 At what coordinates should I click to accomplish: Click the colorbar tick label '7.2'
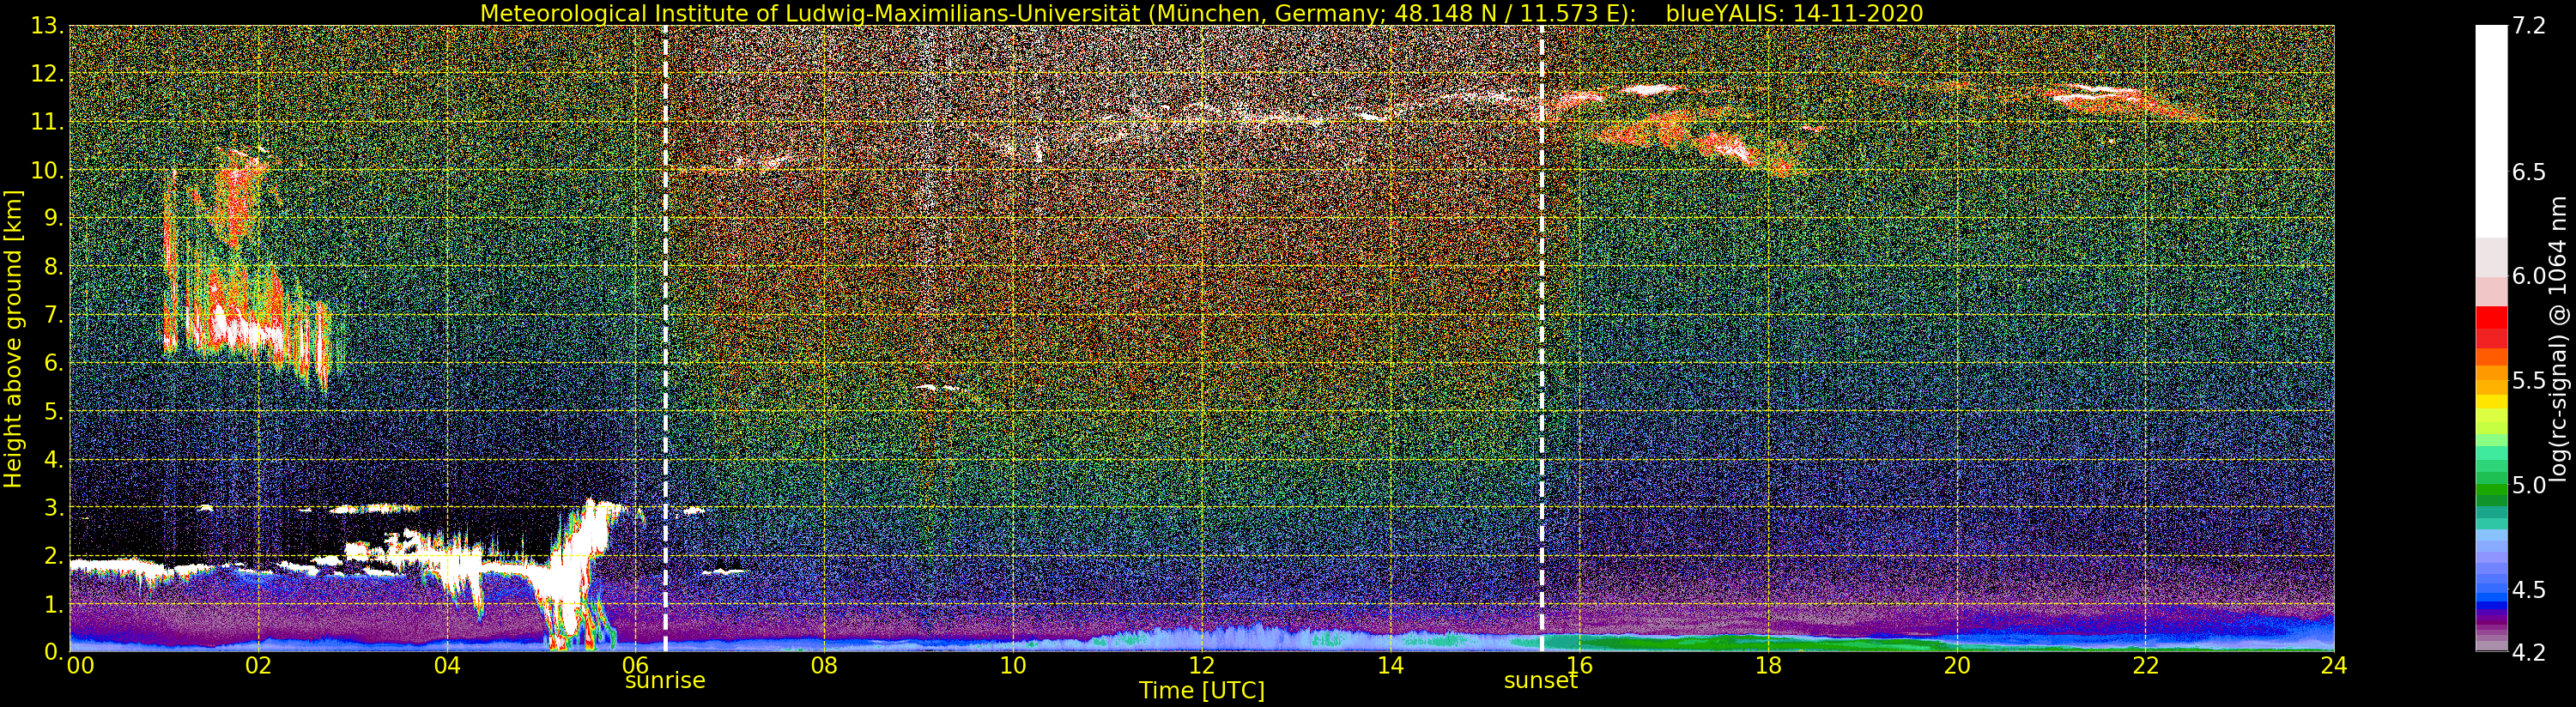click(x=2528, y=27)
